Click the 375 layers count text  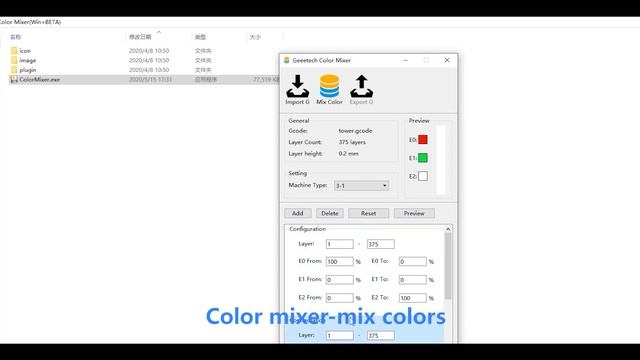coord(352,142)
